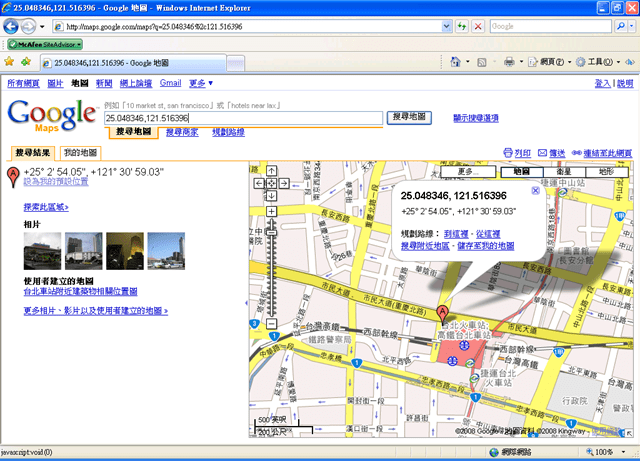Open the first photo thumbnail
The height and width of the screenshot is (461, 640).
coord(42,251)
